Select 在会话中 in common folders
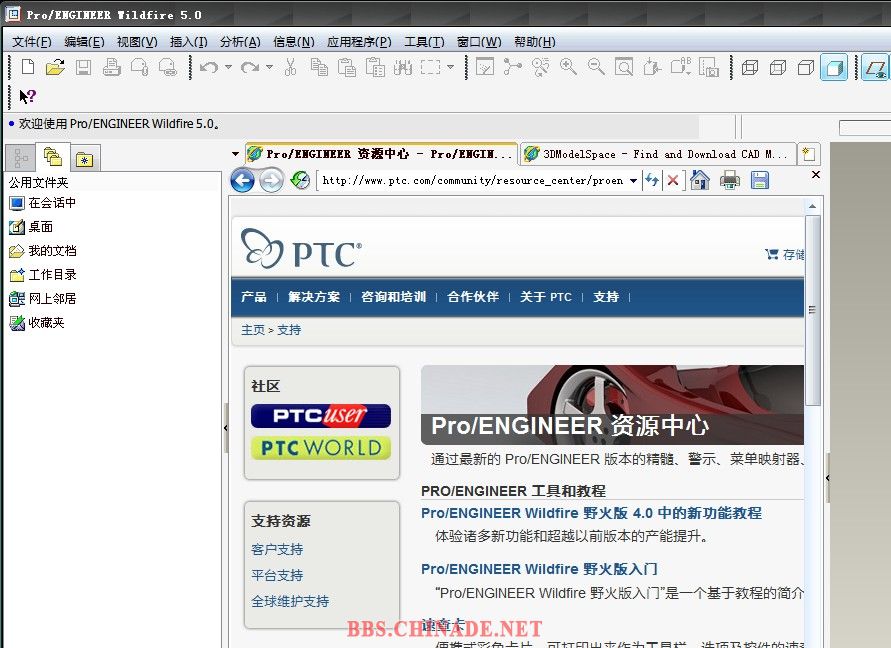891x648 pixels. point(43,203)
